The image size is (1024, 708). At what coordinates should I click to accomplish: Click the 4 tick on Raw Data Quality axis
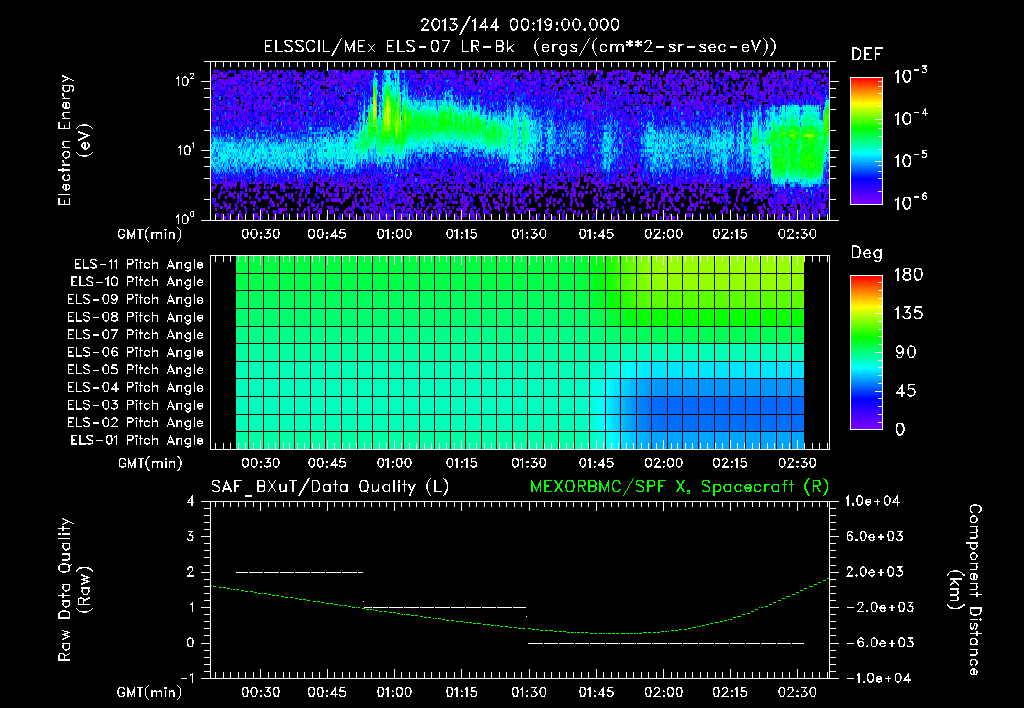click(x=191, y=501)
